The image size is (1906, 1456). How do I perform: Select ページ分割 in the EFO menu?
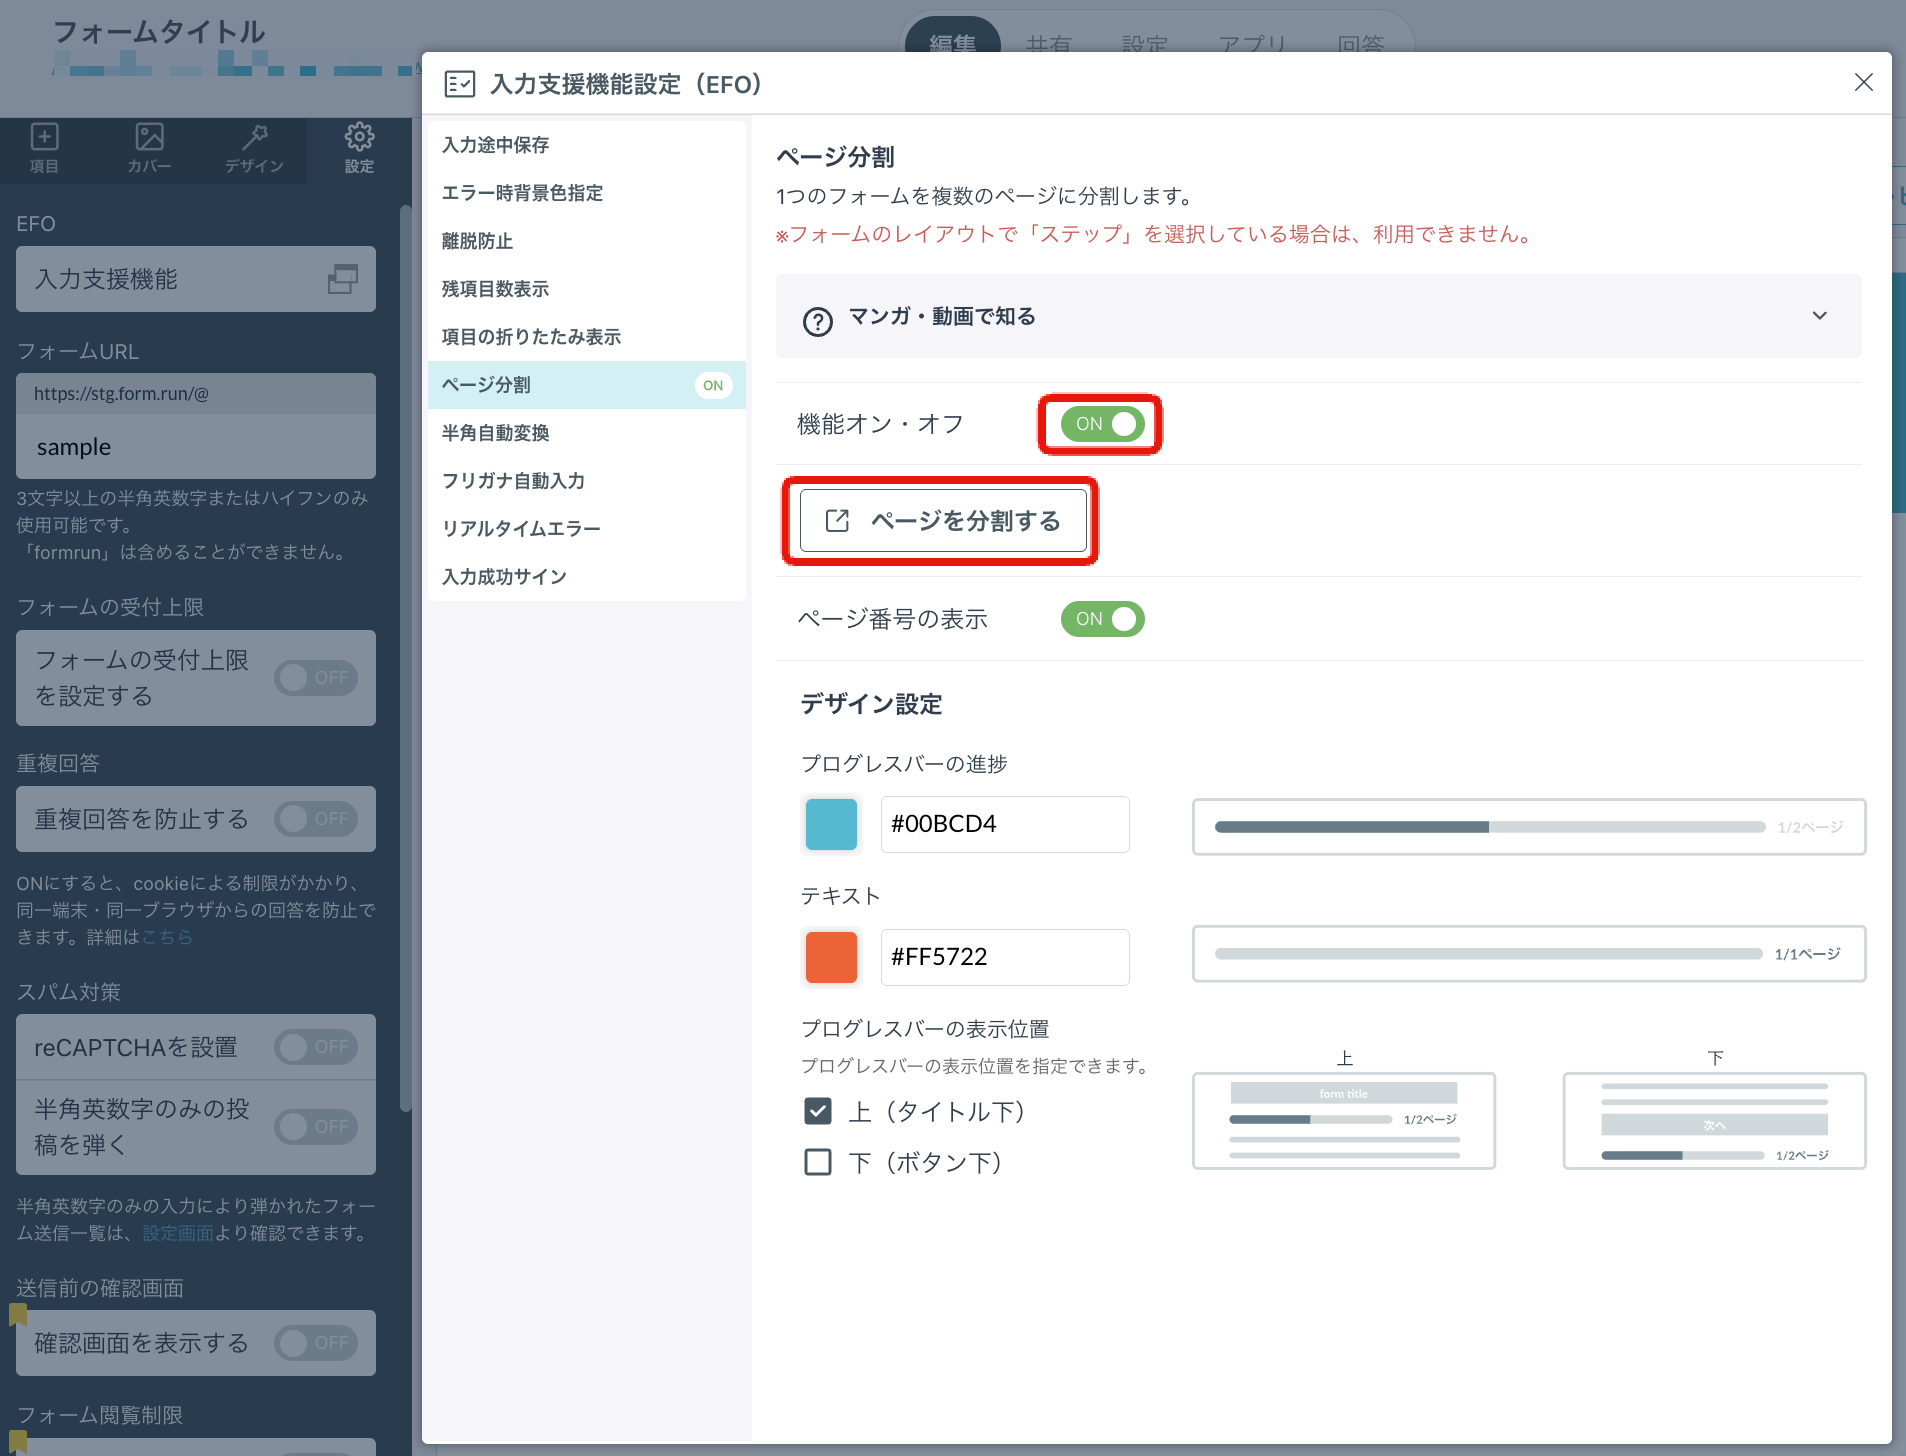pos(586,385)
